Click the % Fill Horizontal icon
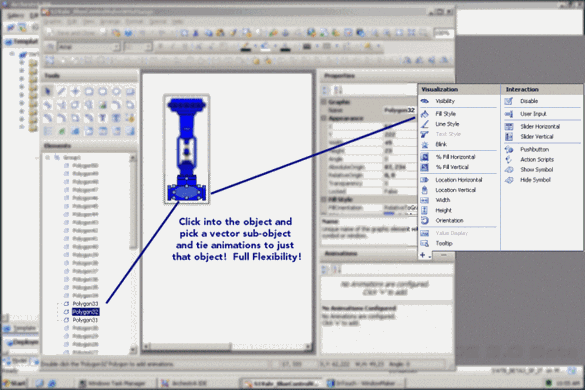 pos(425,157)
